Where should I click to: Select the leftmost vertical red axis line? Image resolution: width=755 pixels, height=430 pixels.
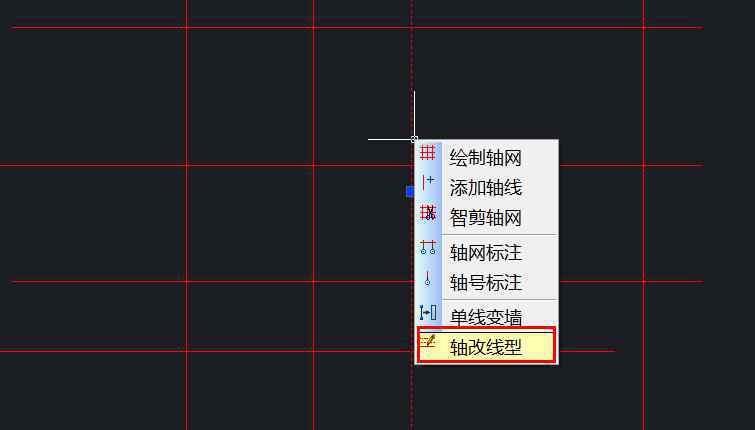point(187,215)
